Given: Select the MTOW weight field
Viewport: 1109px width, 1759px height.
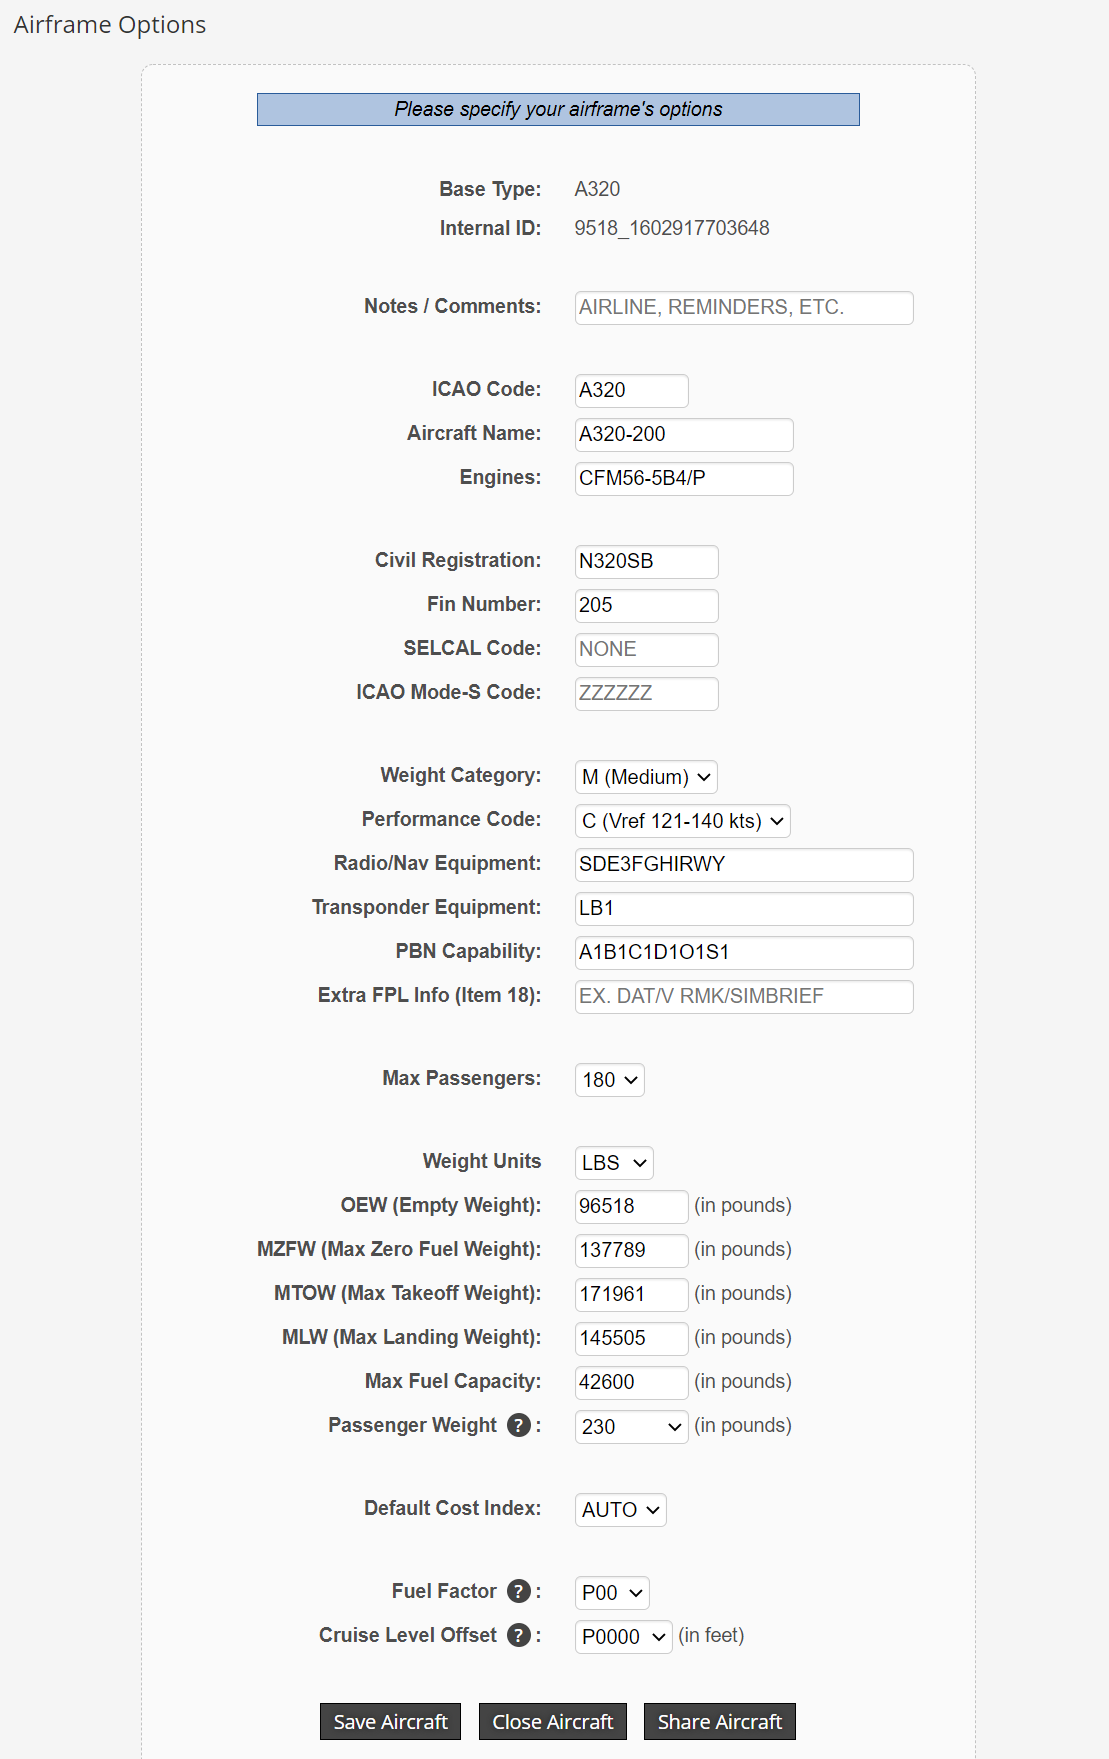Looking at the screenshot, I should tap(631, 1294).
